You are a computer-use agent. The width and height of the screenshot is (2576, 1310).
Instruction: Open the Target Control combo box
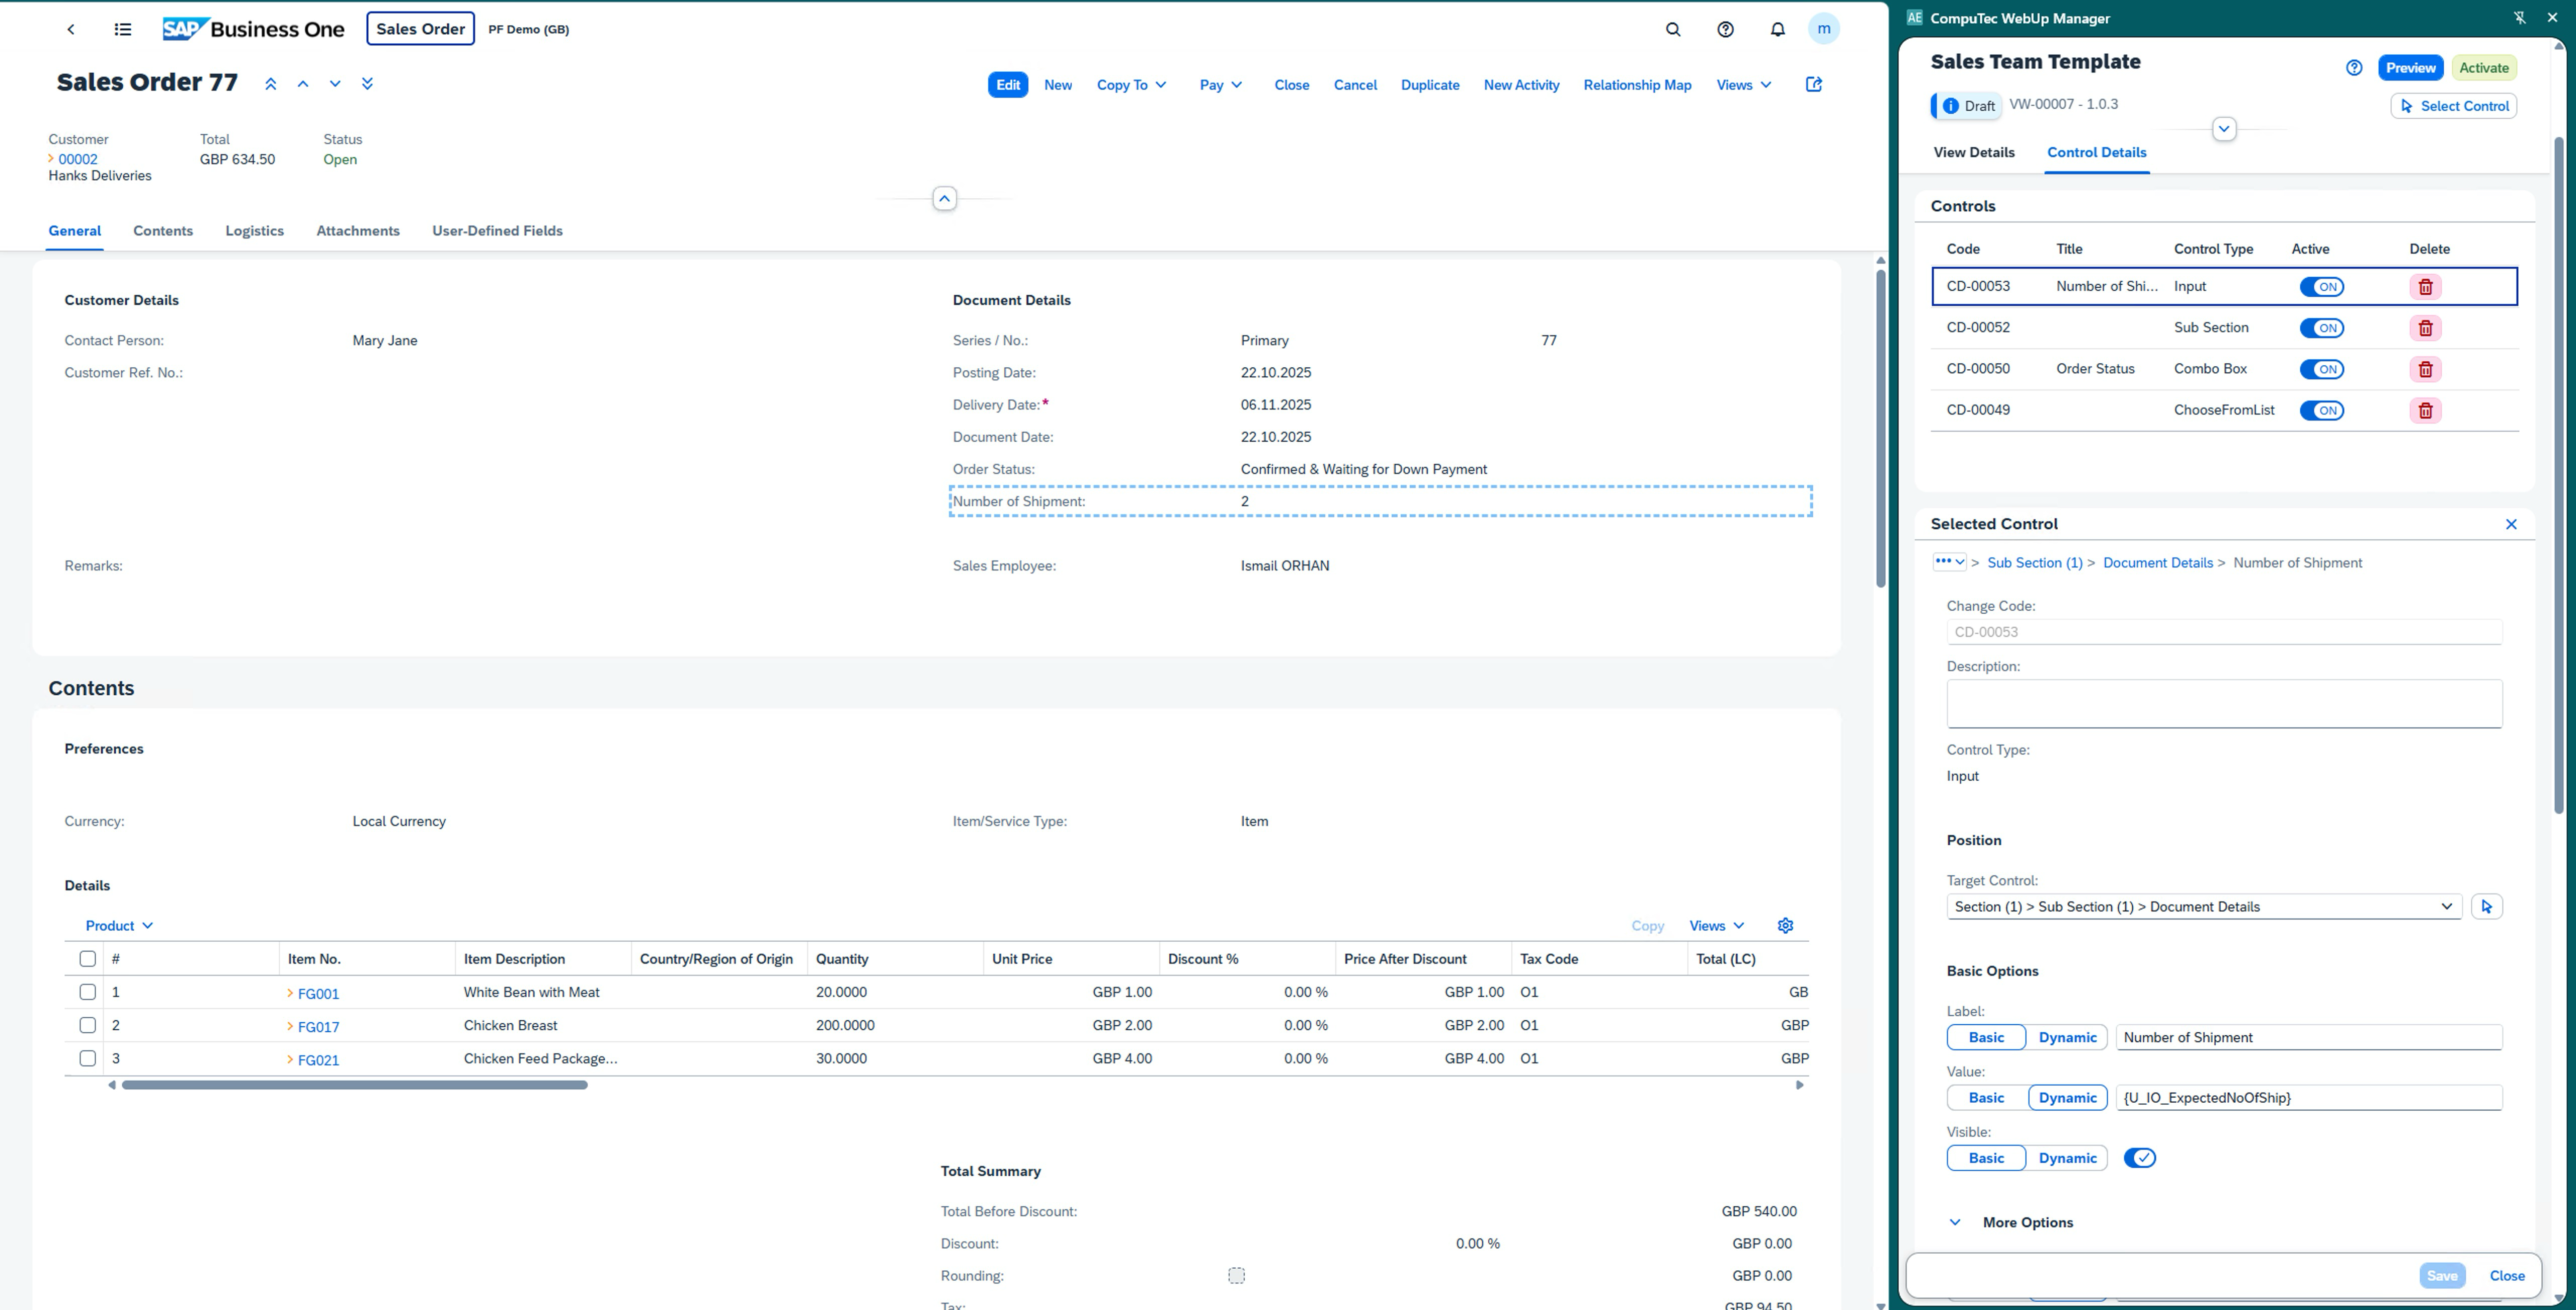(x=2203, y=906)
